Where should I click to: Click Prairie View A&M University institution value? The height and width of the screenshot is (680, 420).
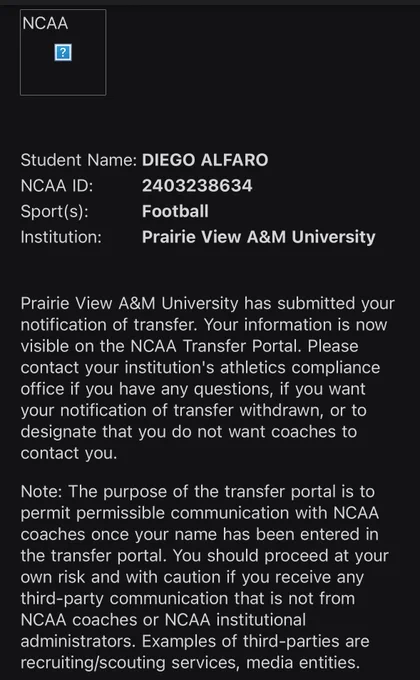pyautogui.click(x=259, y=237)
